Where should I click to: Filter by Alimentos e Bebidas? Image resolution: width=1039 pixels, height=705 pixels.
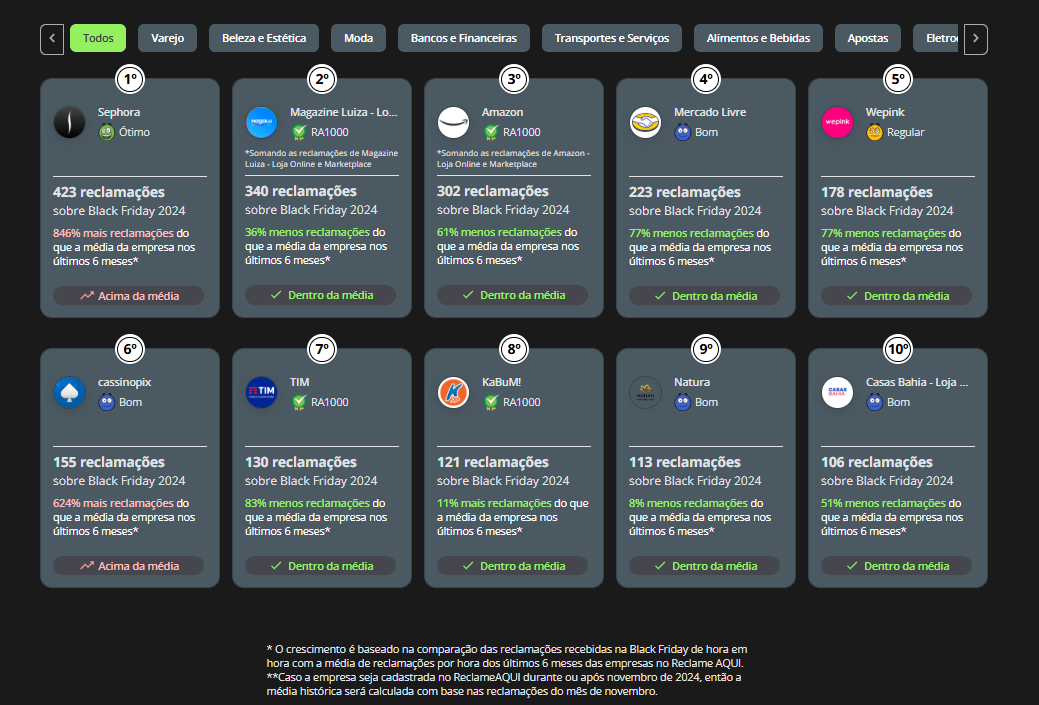(758, 39)
